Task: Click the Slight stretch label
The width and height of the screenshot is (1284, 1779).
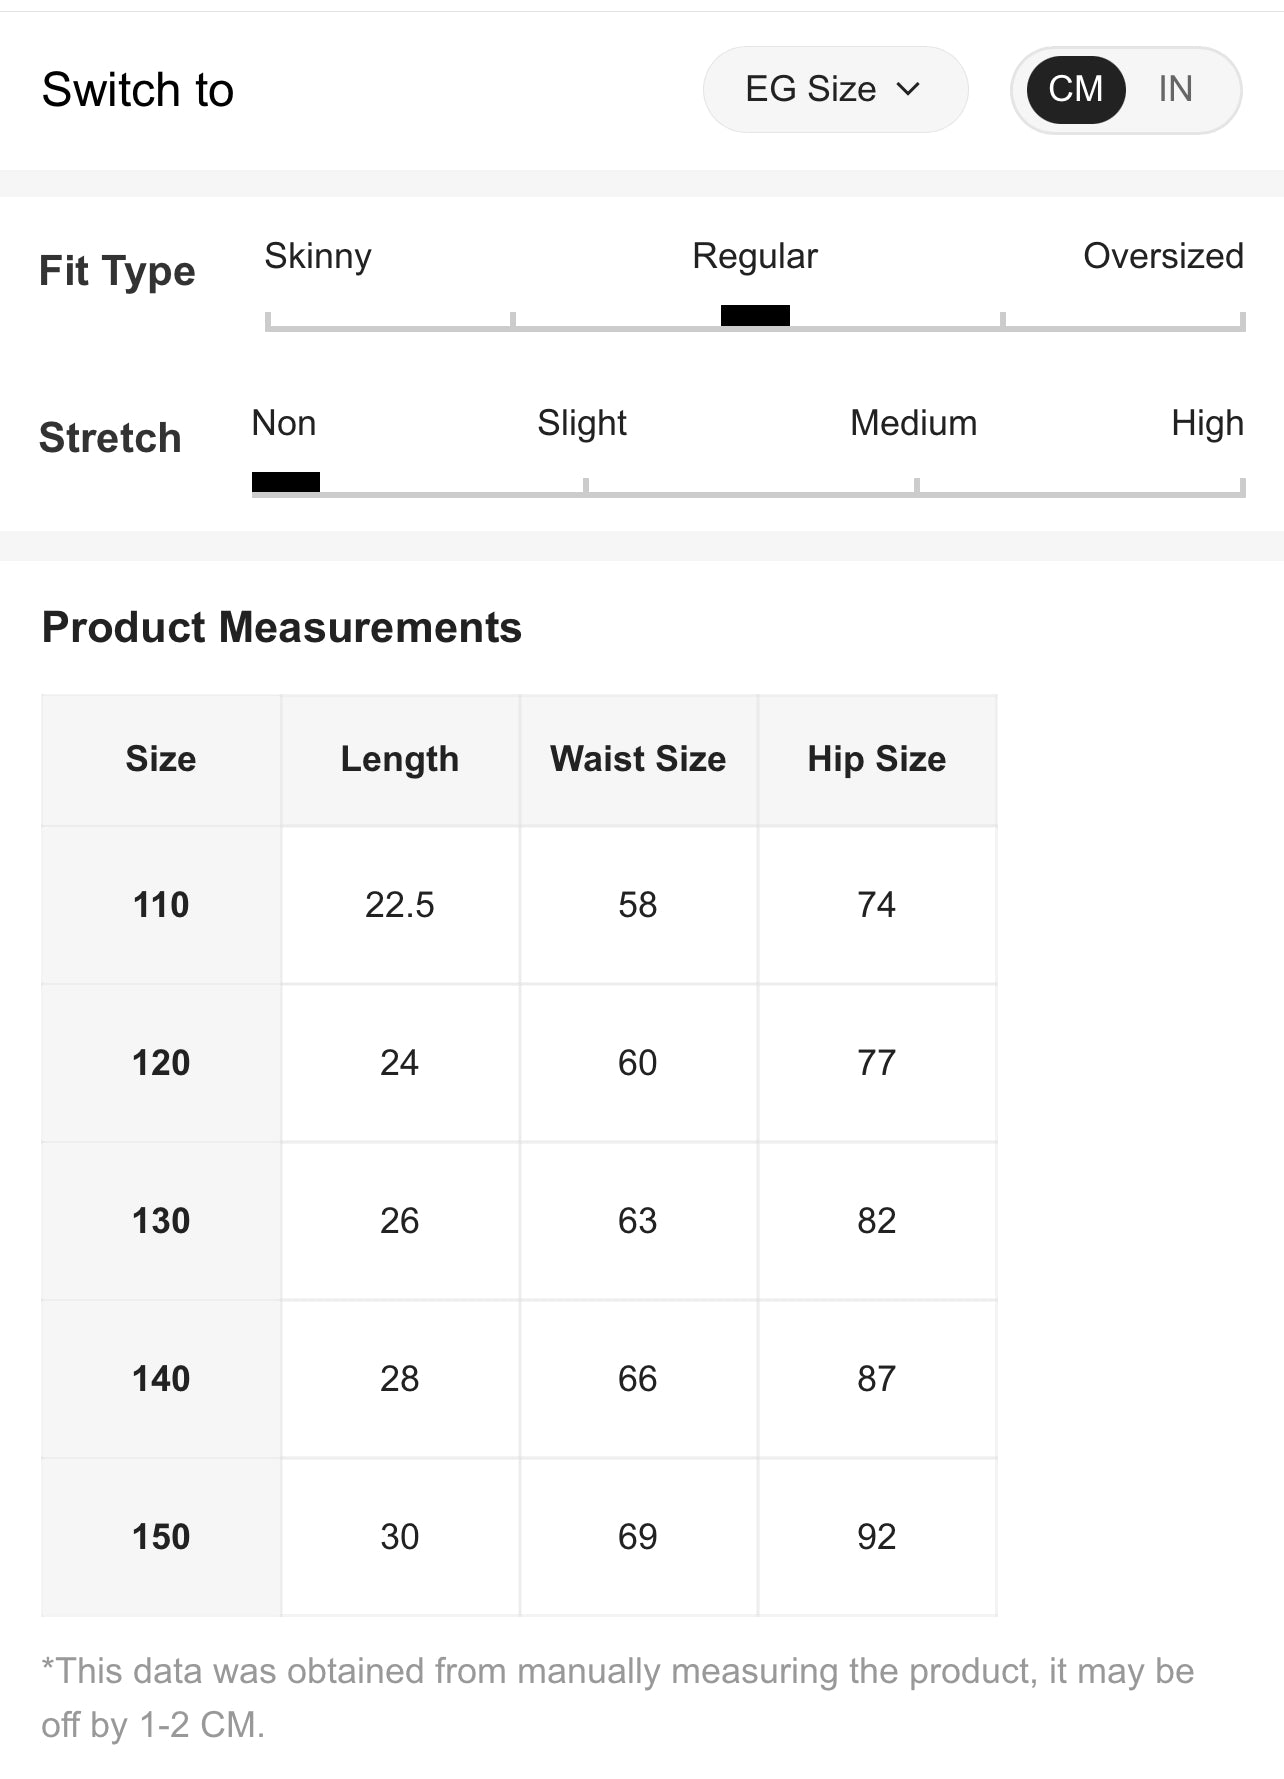Action: (582, 423)
